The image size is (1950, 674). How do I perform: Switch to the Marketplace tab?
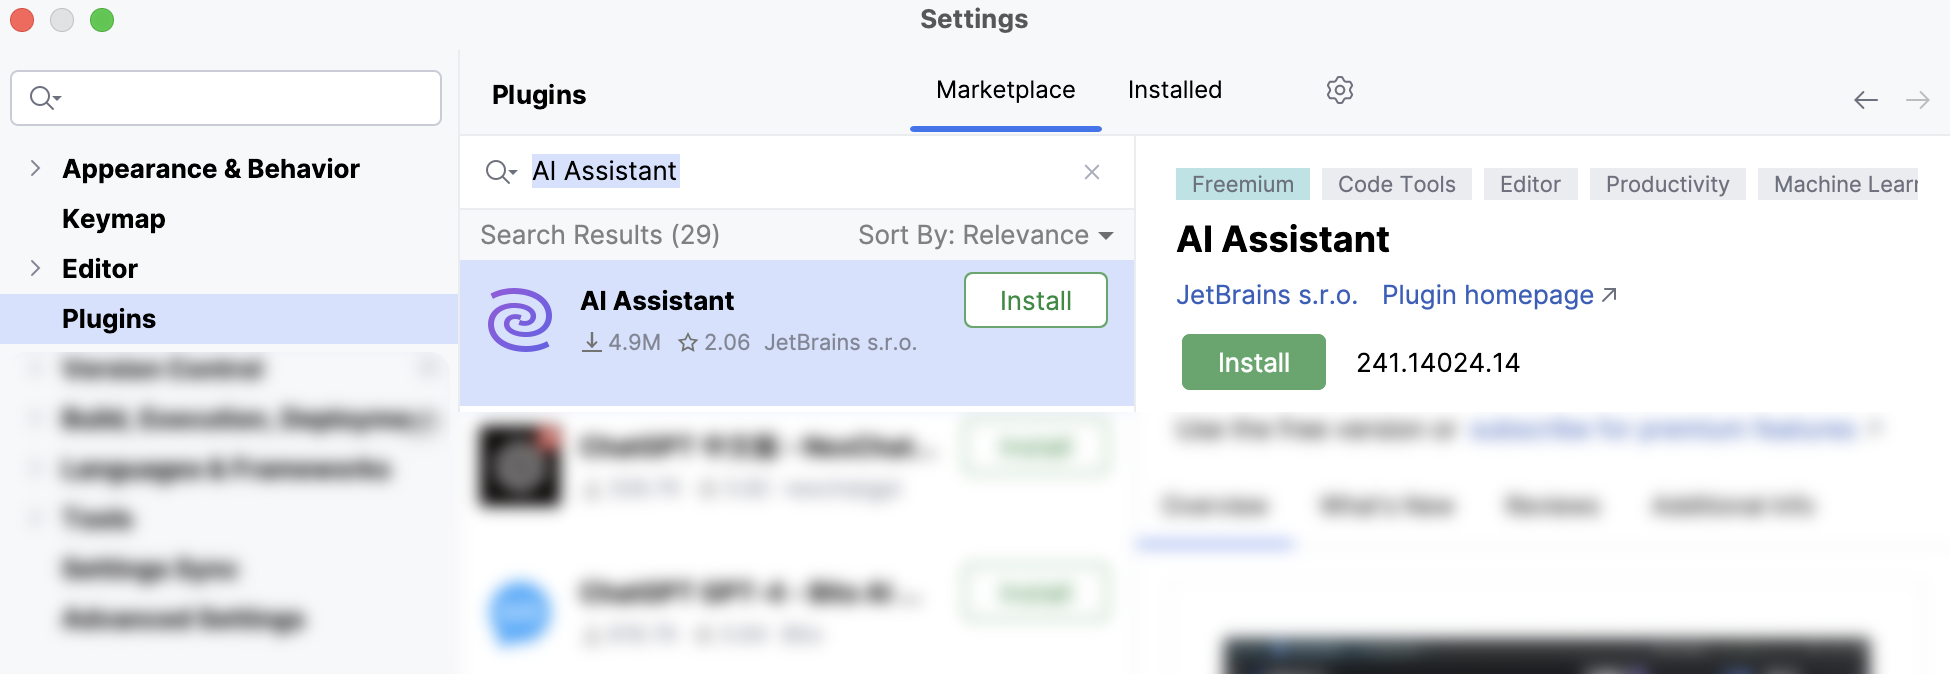click(x=1004, y=90)
